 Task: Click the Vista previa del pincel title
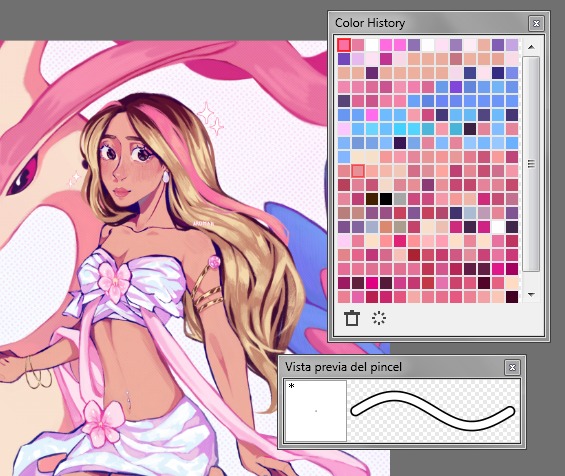click(x=343, y=367)
